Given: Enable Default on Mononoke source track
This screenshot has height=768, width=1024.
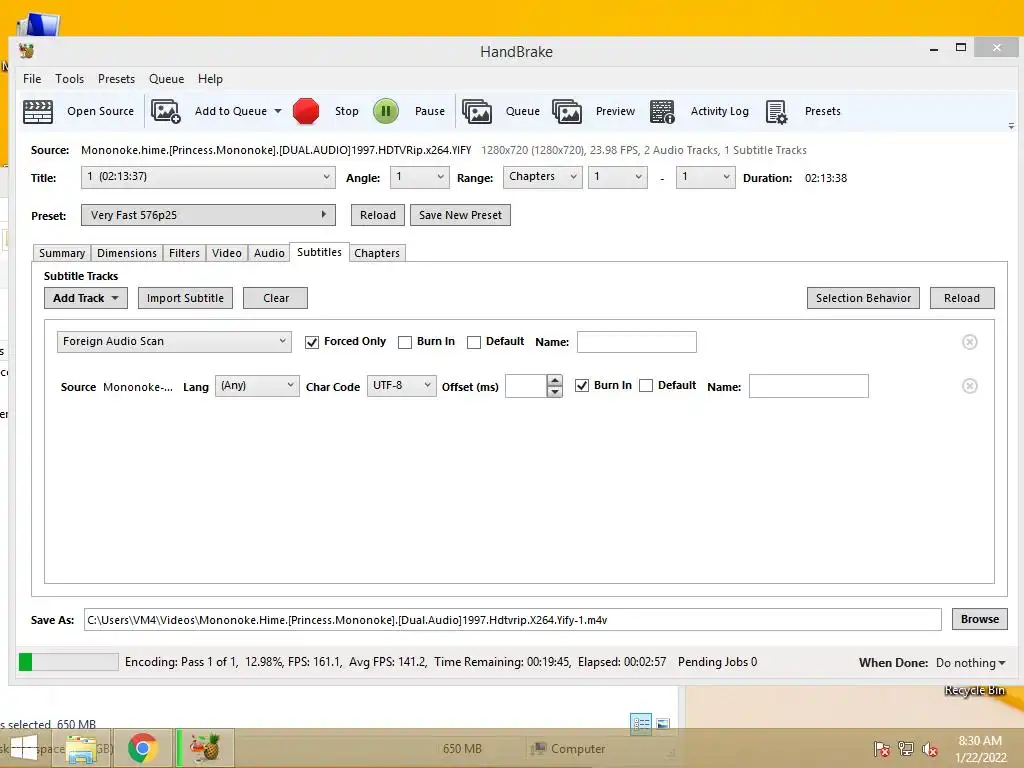Looking at the screenshot, I should (646, 385).
